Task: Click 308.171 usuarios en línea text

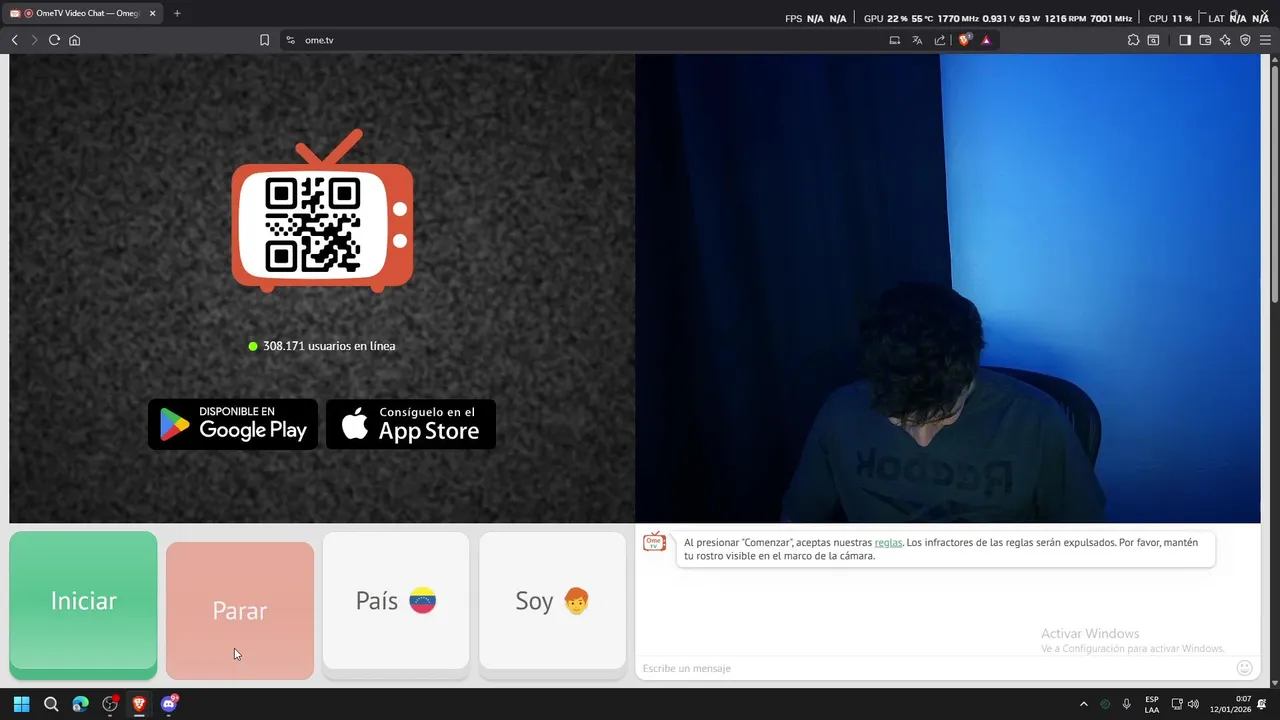Action: click(x=329, y=346)
